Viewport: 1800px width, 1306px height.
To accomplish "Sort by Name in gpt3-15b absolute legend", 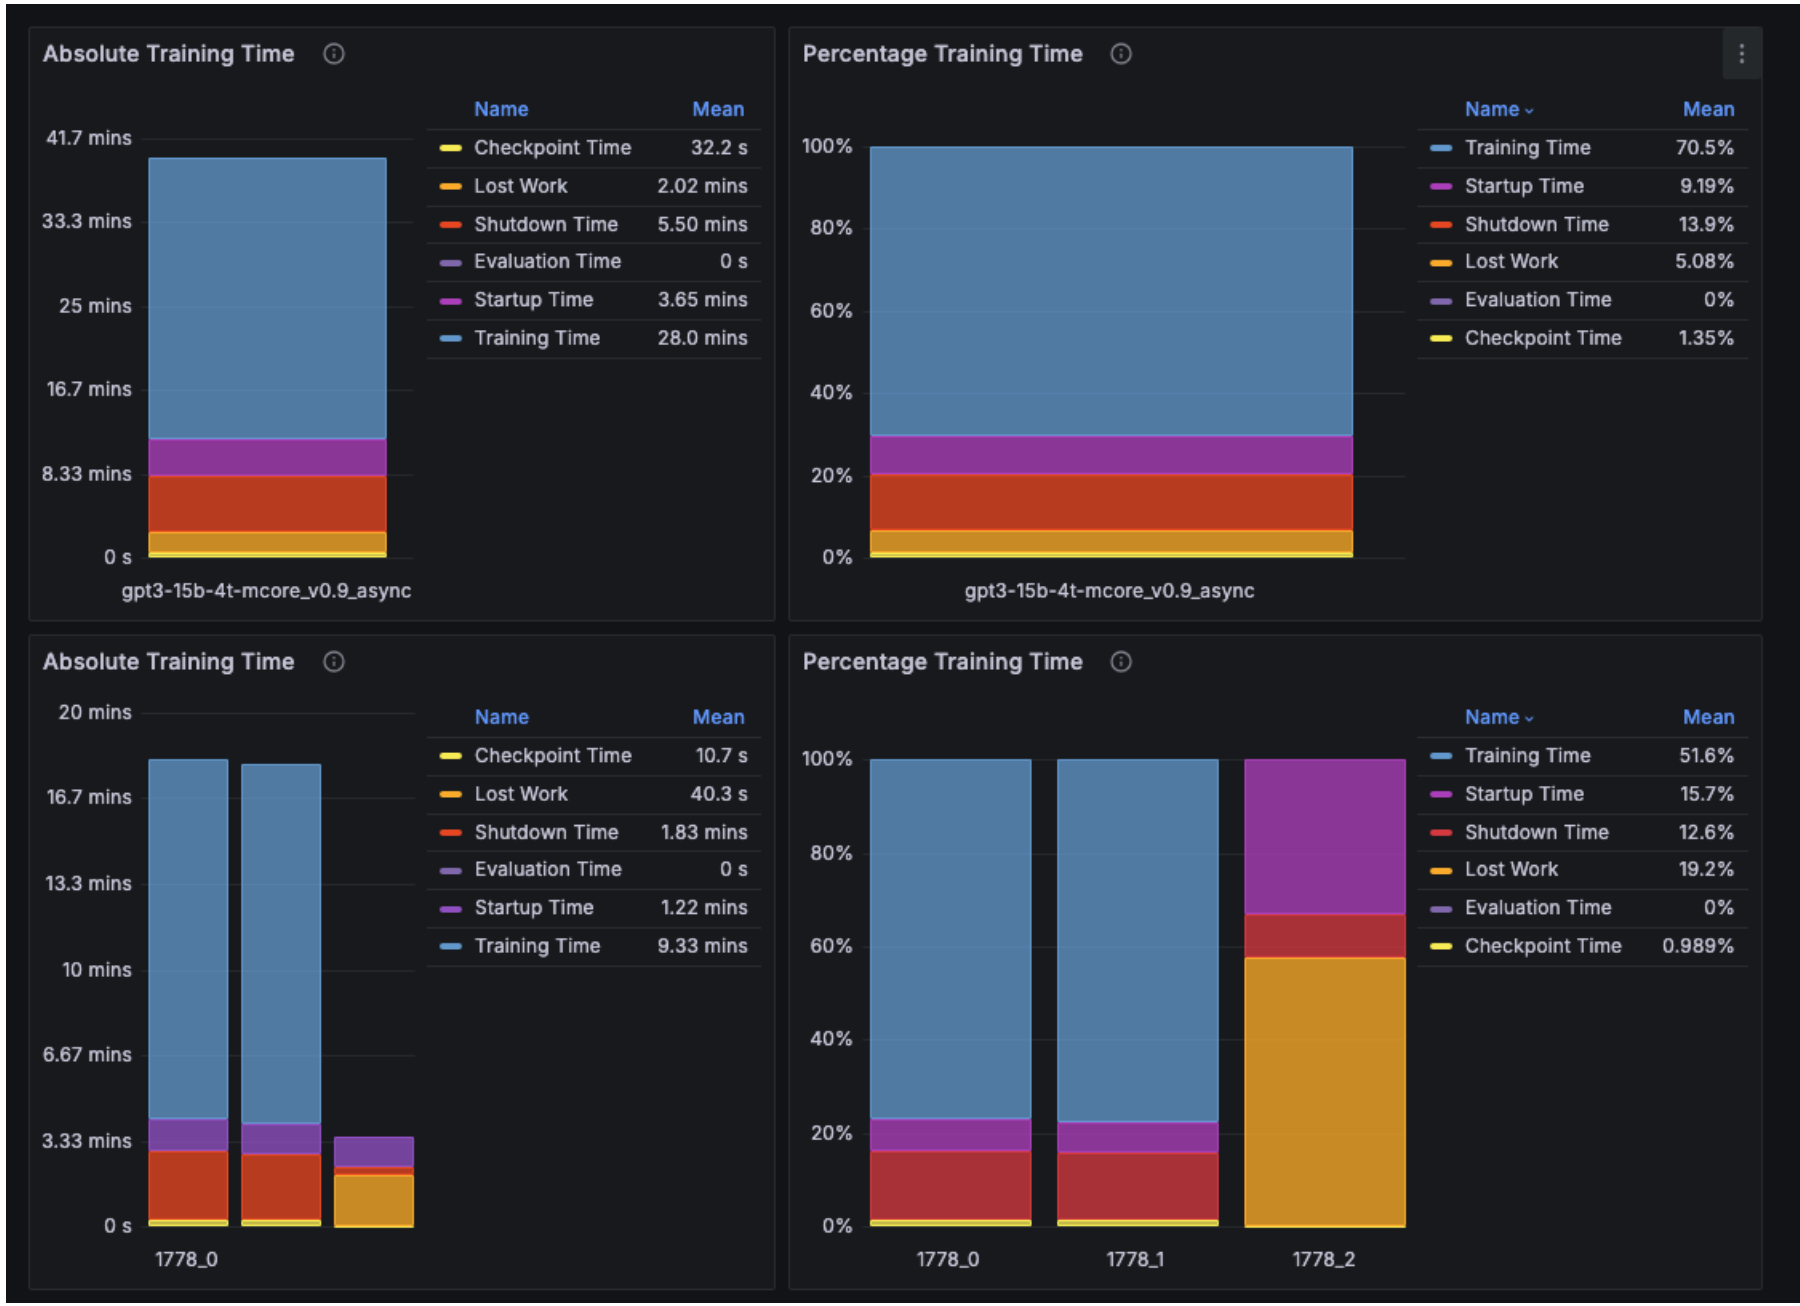I will click(500, 109).
